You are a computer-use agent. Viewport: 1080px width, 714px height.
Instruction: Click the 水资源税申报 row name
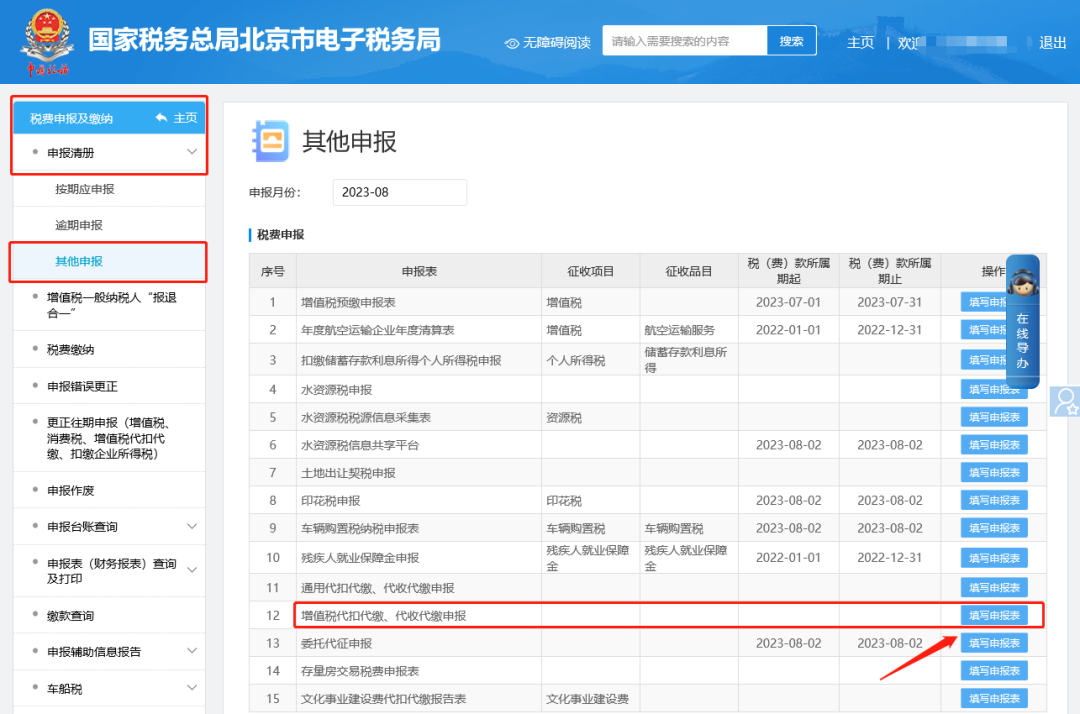(336, 390)
